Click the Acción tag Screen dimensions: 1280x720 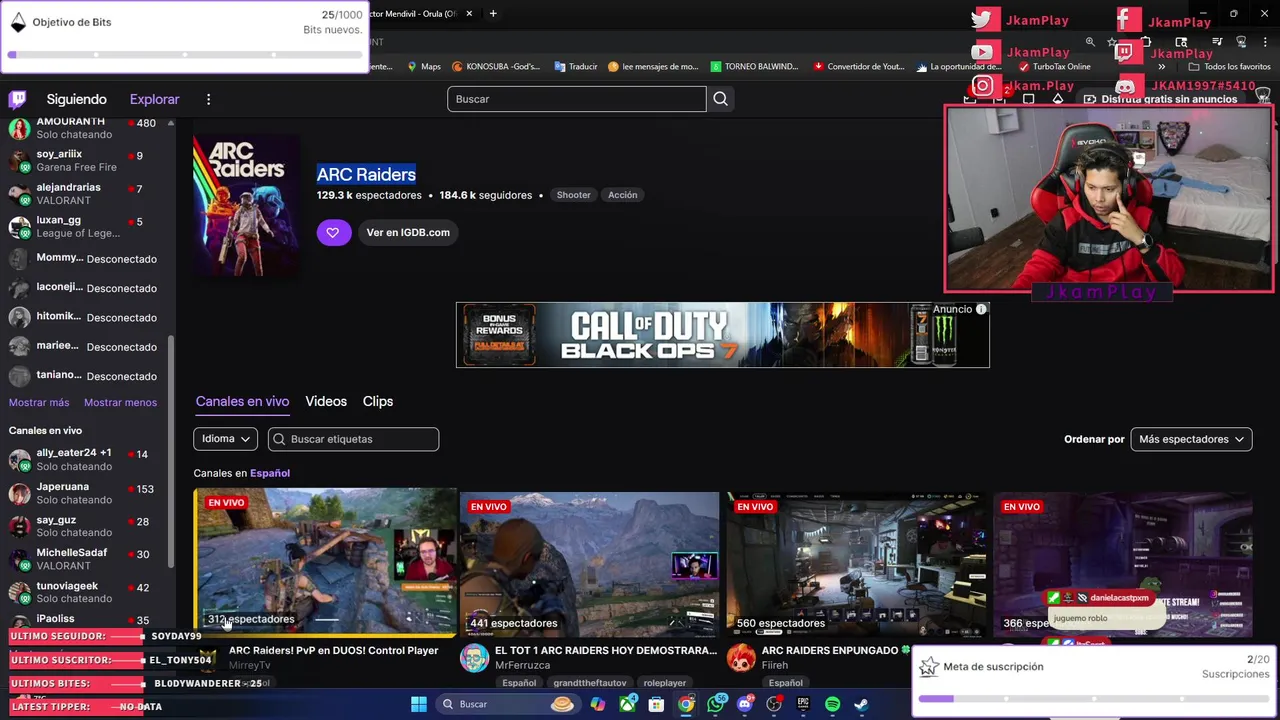point(622,195)
